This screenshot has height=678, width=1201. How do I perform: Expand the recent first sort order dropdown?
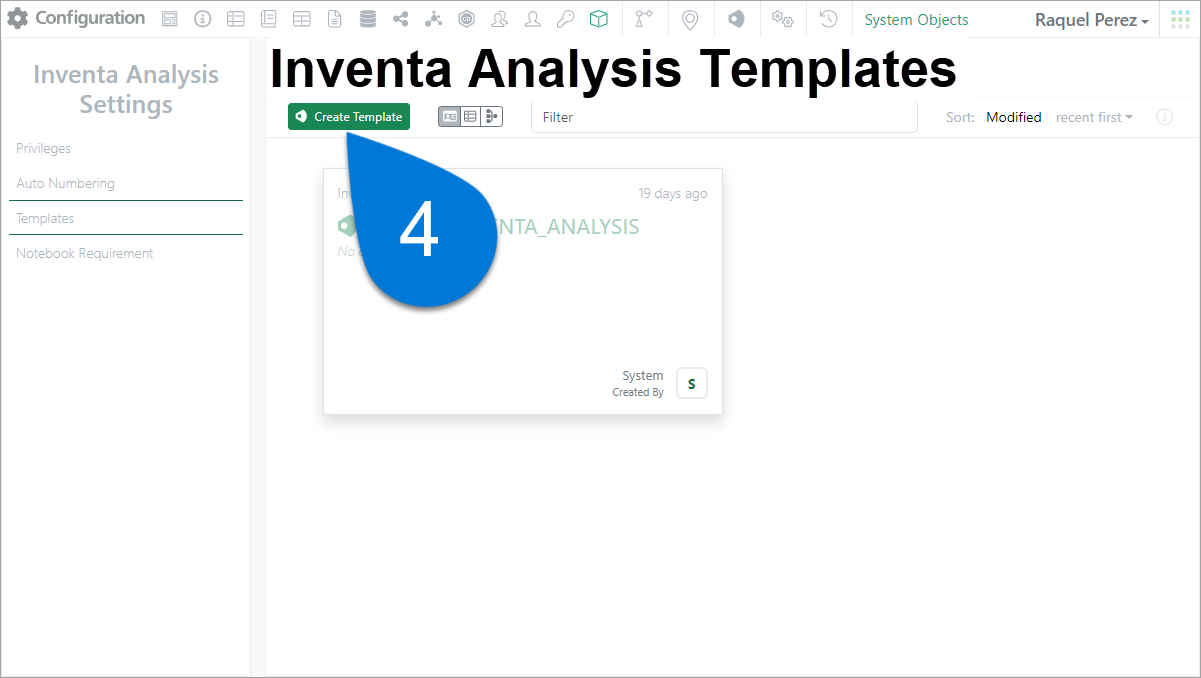1094,117
